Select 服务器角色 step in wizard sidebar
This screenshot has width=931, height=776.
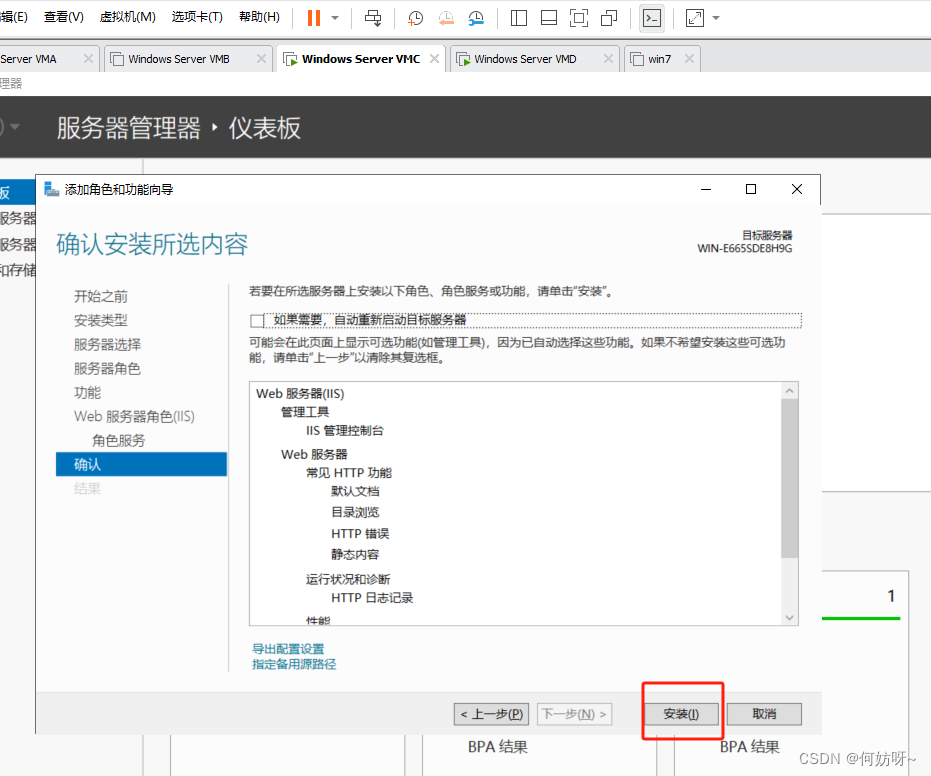(x=107, y=368)
